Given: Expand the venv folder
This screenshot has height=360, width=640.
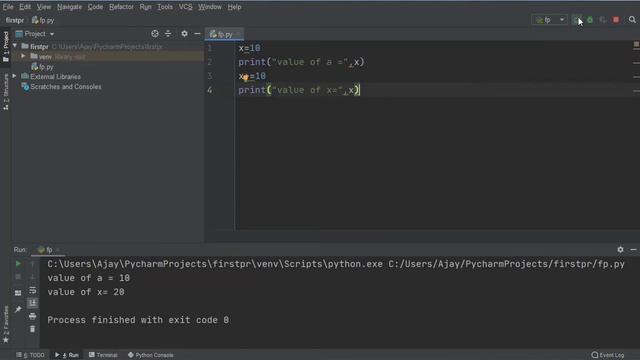Looking at the screenshot, I should (23, 56).
